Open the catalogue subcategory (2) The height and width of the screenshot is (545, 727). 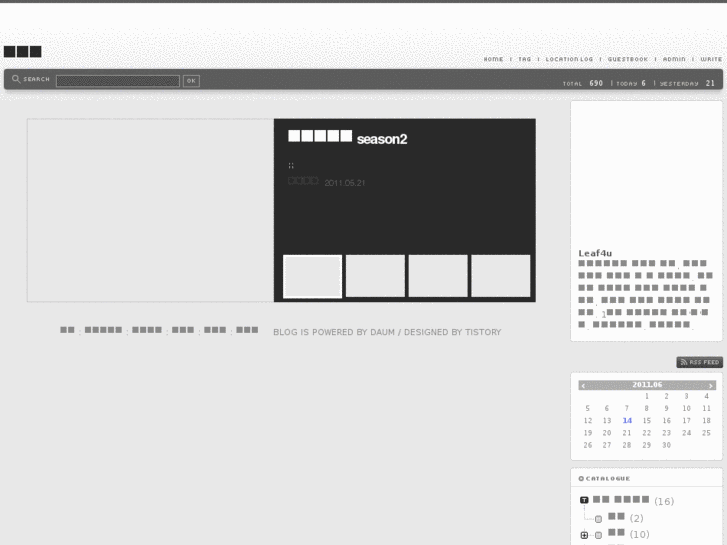pos(625,518)
